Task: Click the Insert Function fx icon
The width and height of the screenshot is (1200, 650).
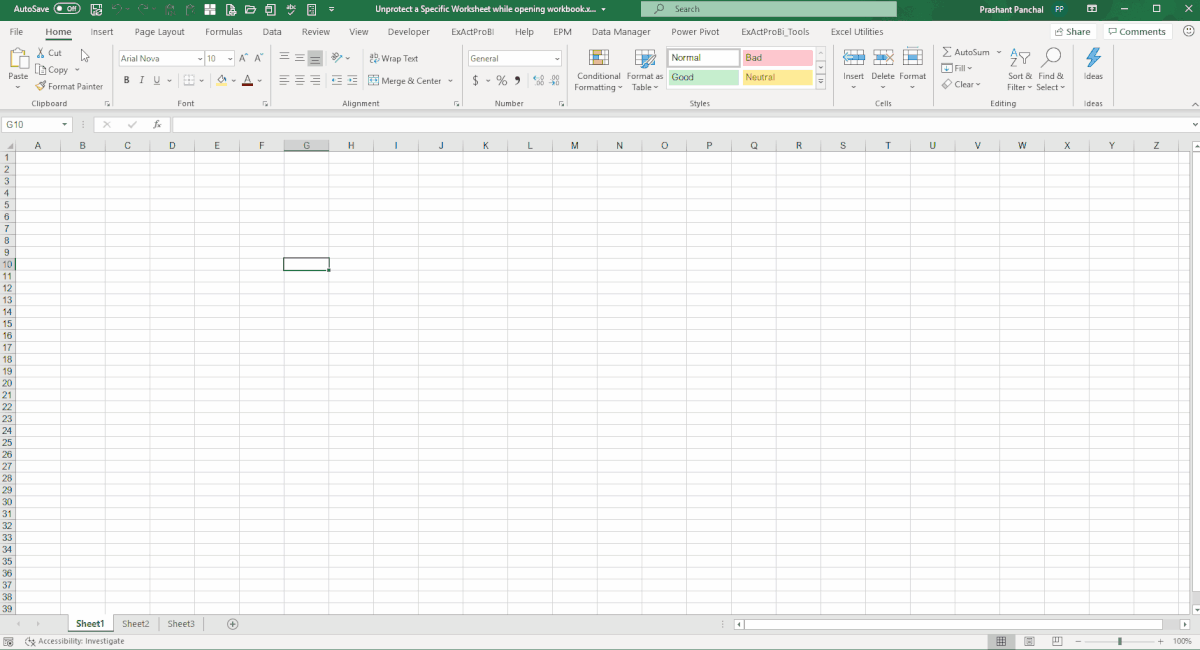Action: click(157, 125)
